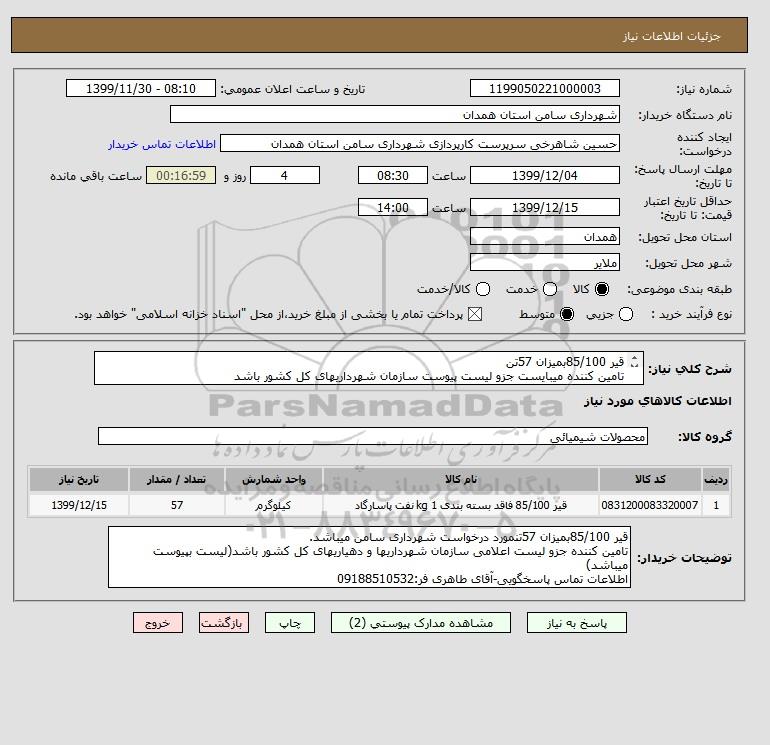Click the واحد شمارش column header
Image resolution: width=770 pixels, height=745 pixels.
(x=274, y=479)
